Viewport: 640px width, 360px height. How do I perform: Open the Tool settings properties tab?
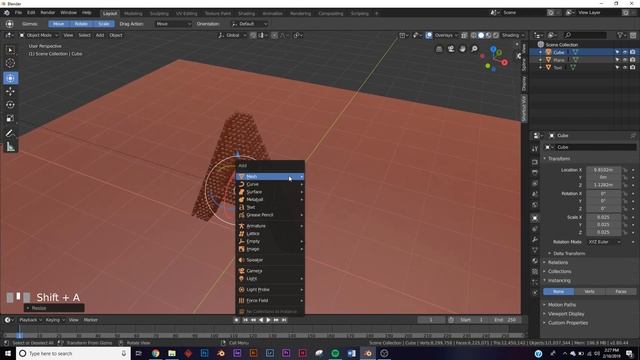535,149
